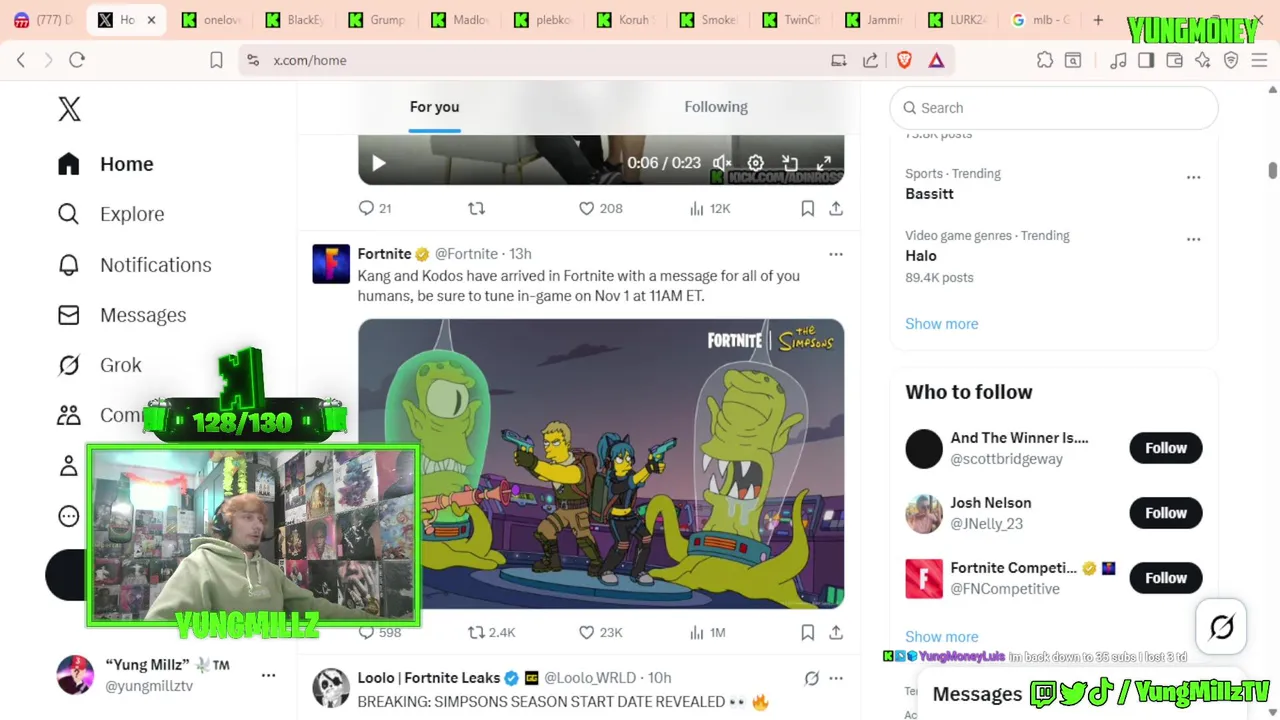Follow Fortnite Competitive account

pos(1166,578)
